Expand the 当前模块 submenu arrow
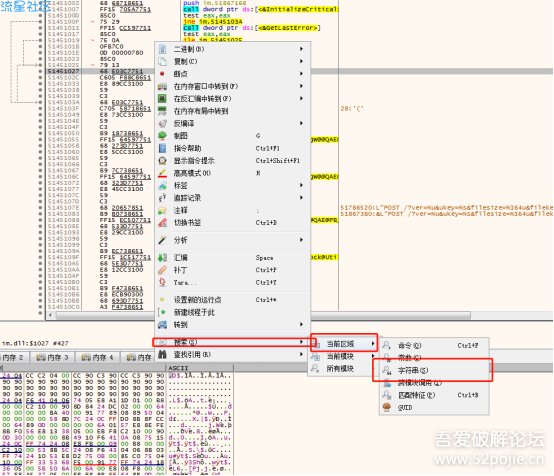Viewport: 554px width, 476px height. tap(373, 356)
